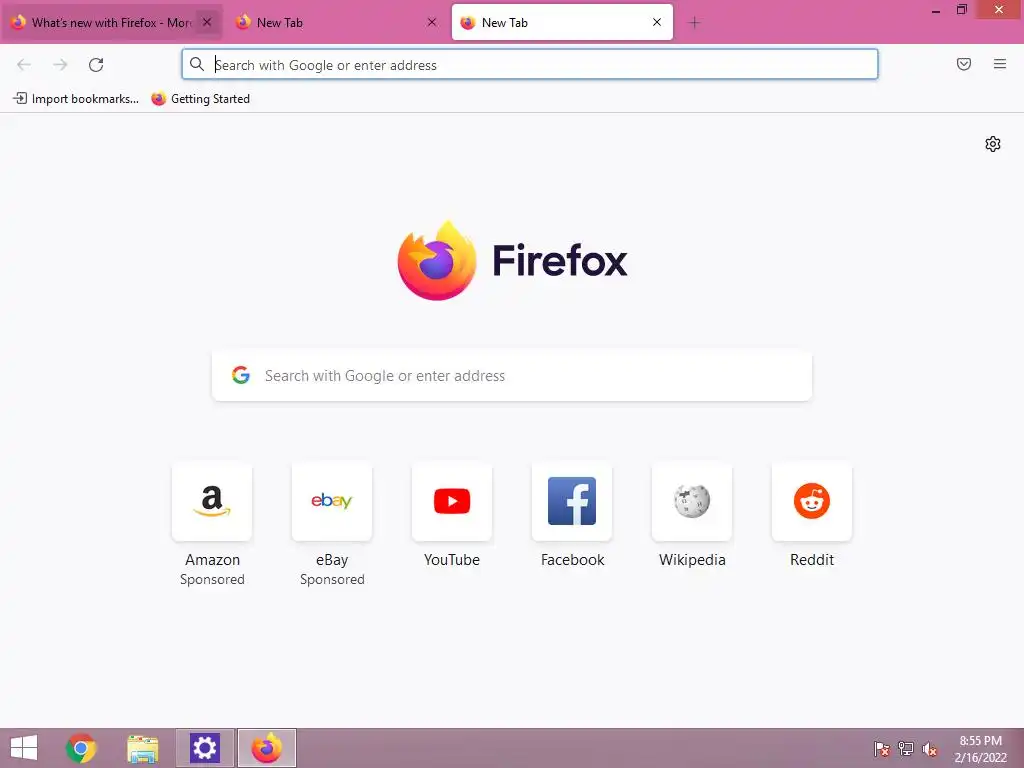Viewport: 1024px width, 768px height.
Task: Open the YouTube shortcut tile
Action: [452, 501]
